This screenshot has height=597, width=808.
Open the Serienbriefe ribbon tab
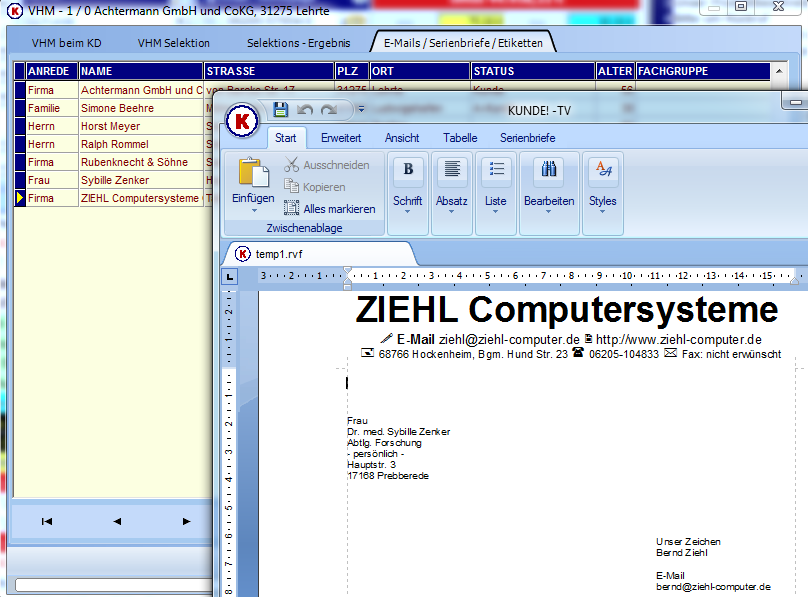tap(528, 138)
